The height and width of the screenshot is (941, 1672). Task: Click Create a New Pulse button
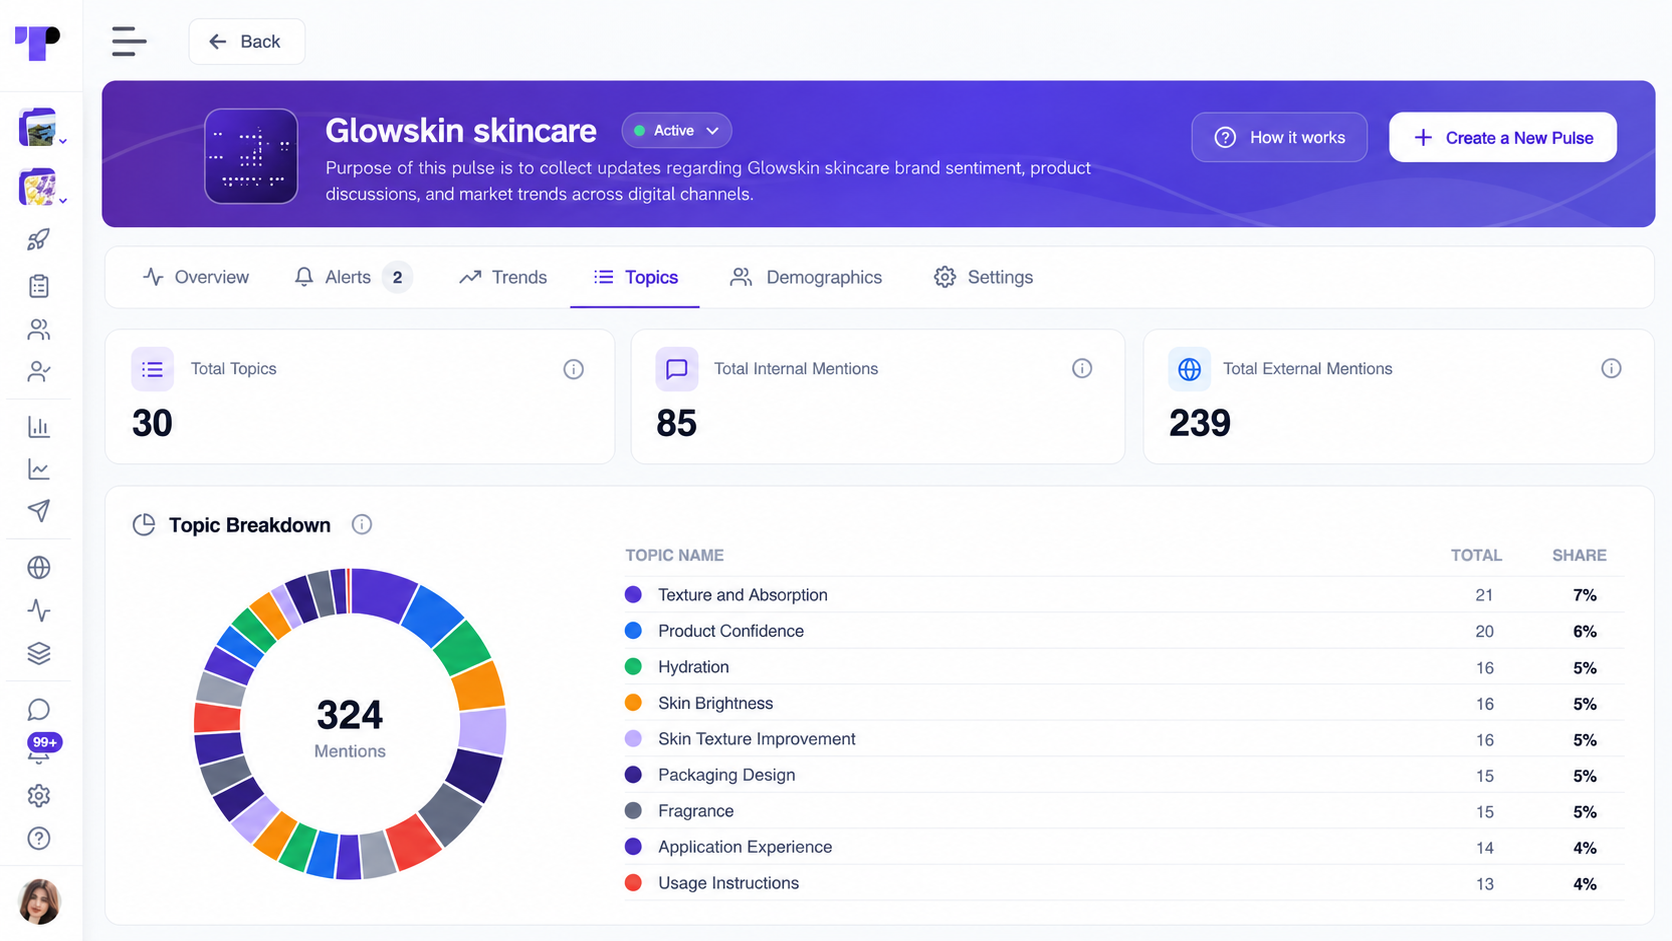pyautogui.click(x=1503, y=138)
